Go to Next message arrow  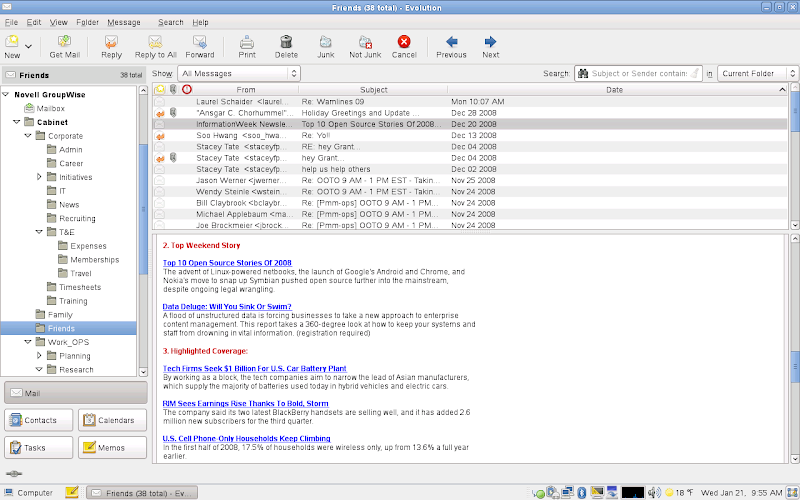pyautogui.click(x=490, y=41)
